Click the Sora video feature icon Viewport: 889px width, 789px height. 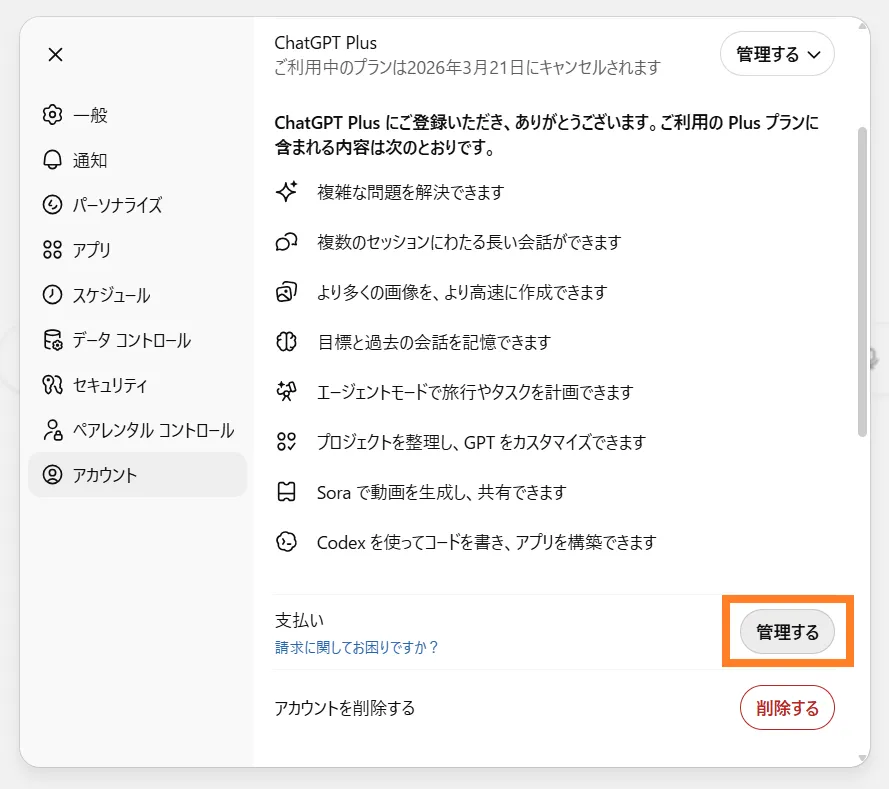click(x=287, y=492)
